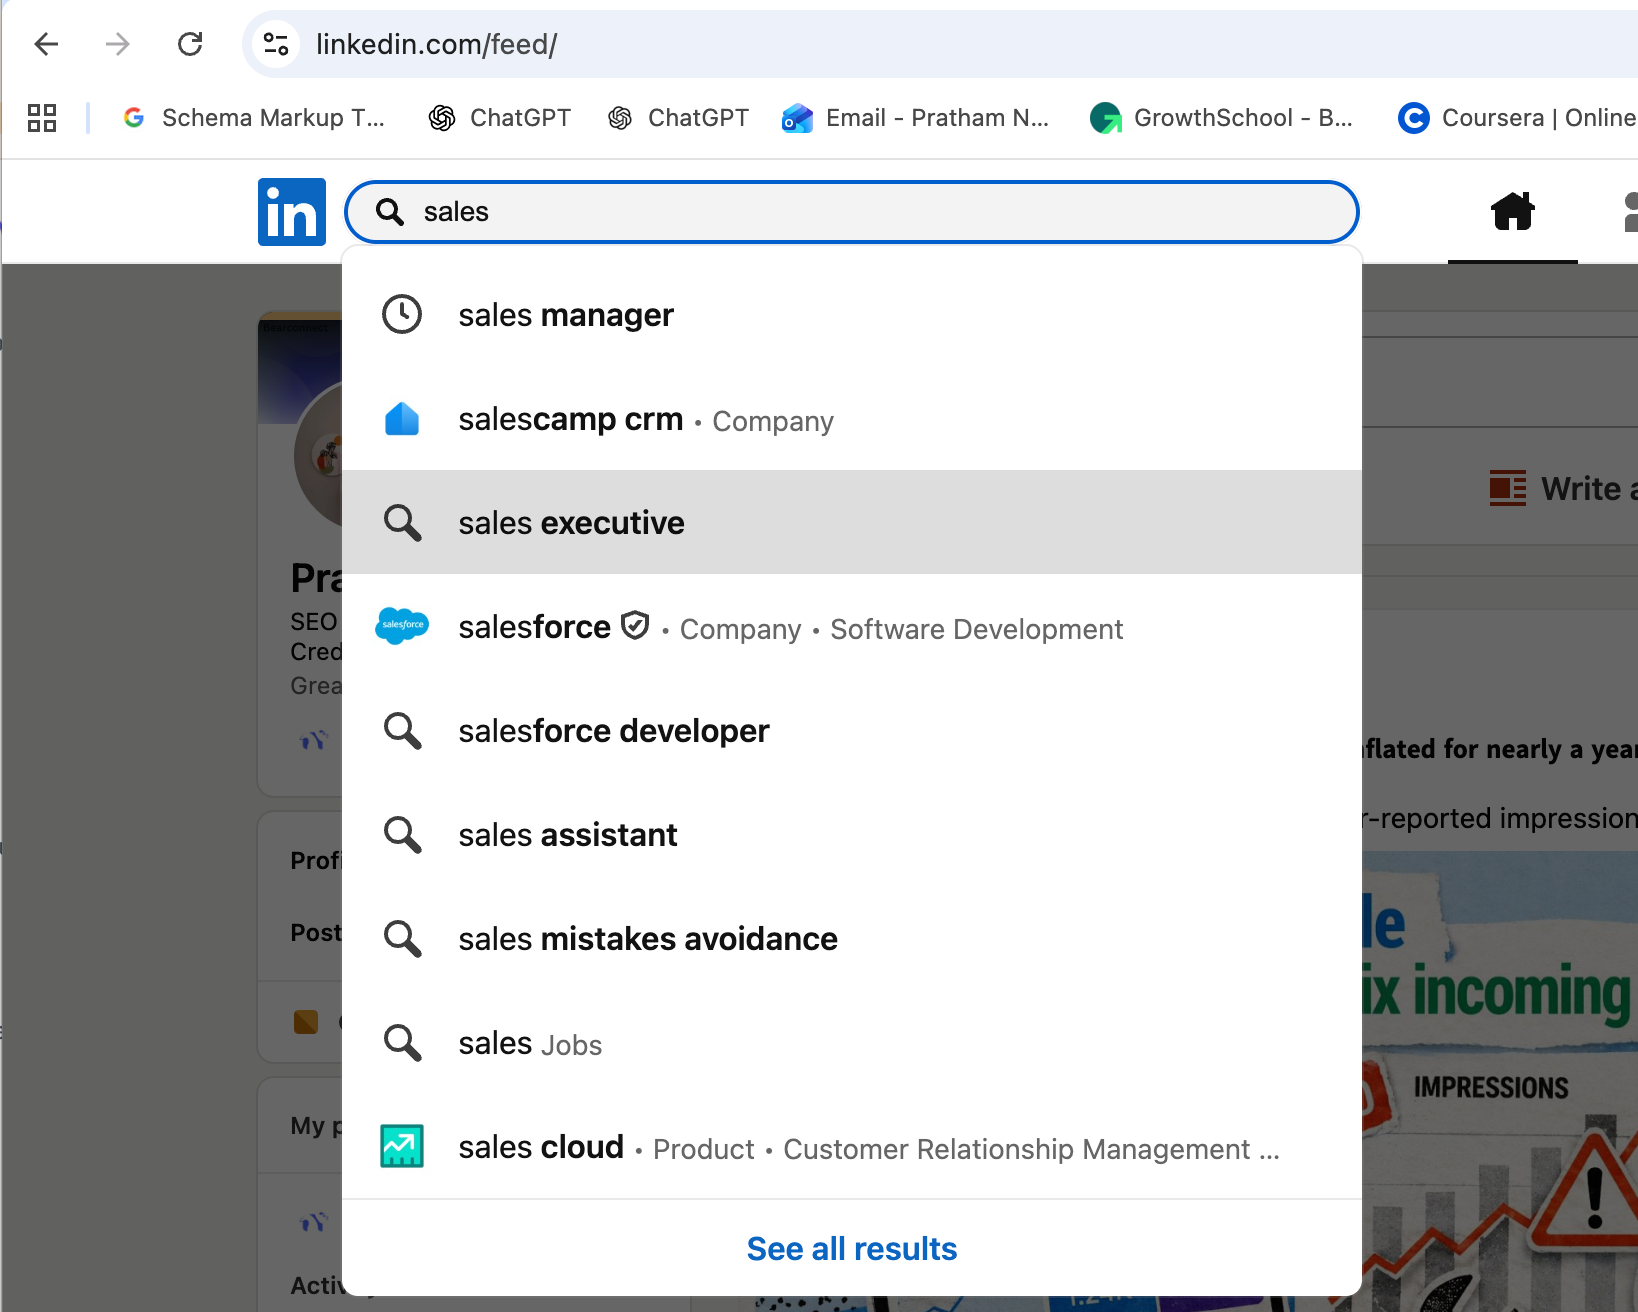
Task: Select recent search 'sales manager'
Action: 566,315
